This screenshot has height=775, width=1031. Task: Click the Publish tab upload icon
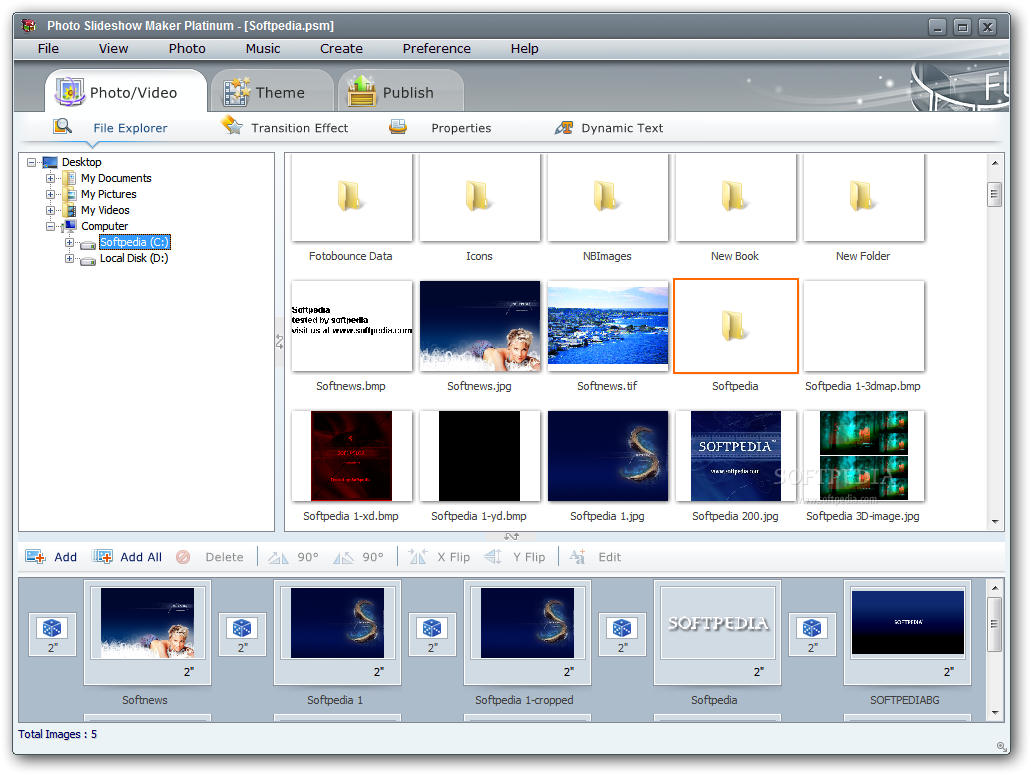tap(362, 91)
